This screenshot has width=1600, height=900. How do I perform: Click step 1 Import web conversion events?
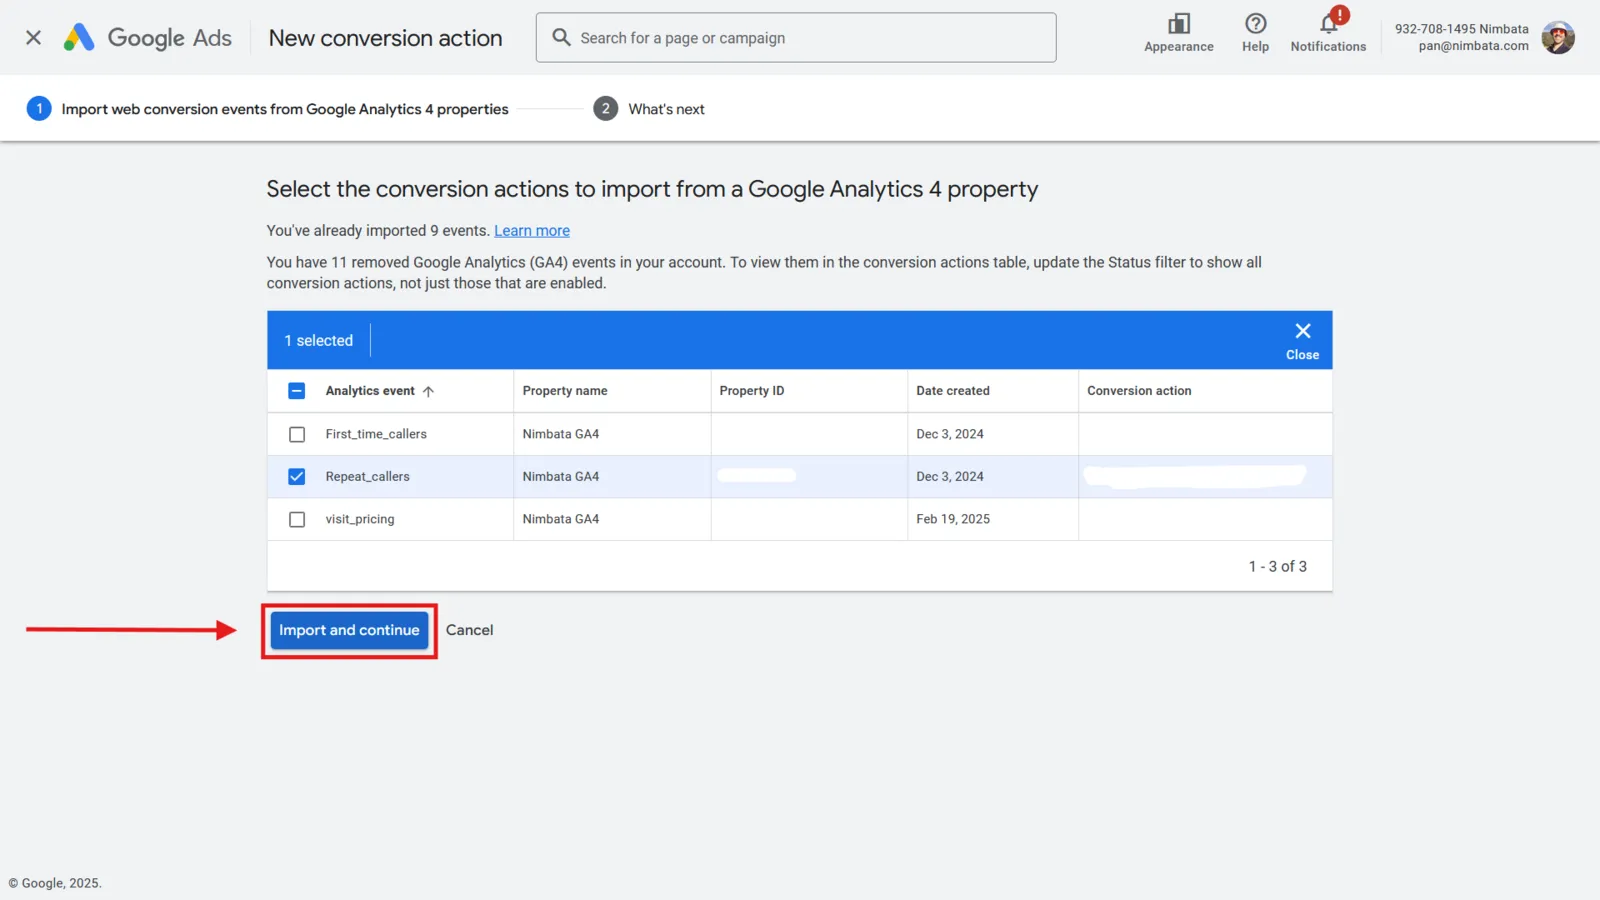point(267,109)
